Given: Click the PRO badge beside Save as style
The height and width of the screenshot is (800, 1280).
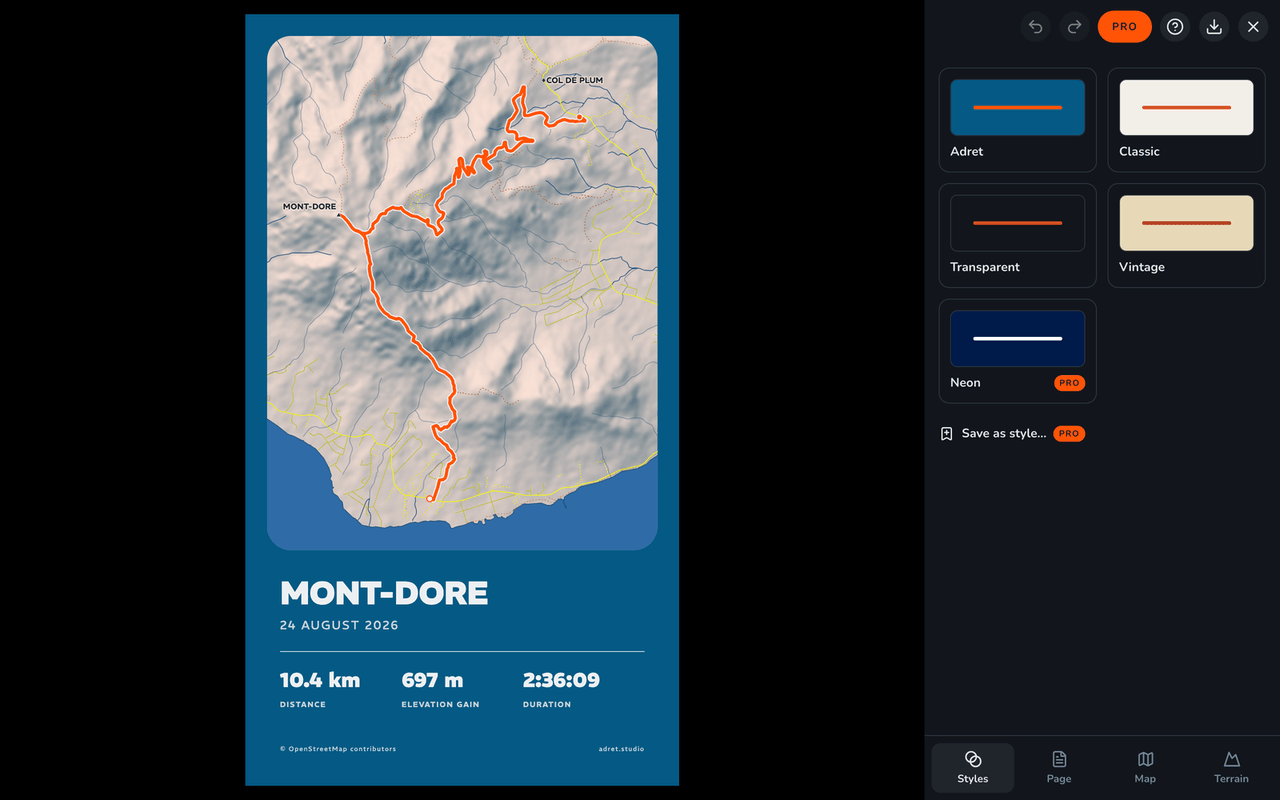Looking at the screenshot, I should [x=1069, y=434].
